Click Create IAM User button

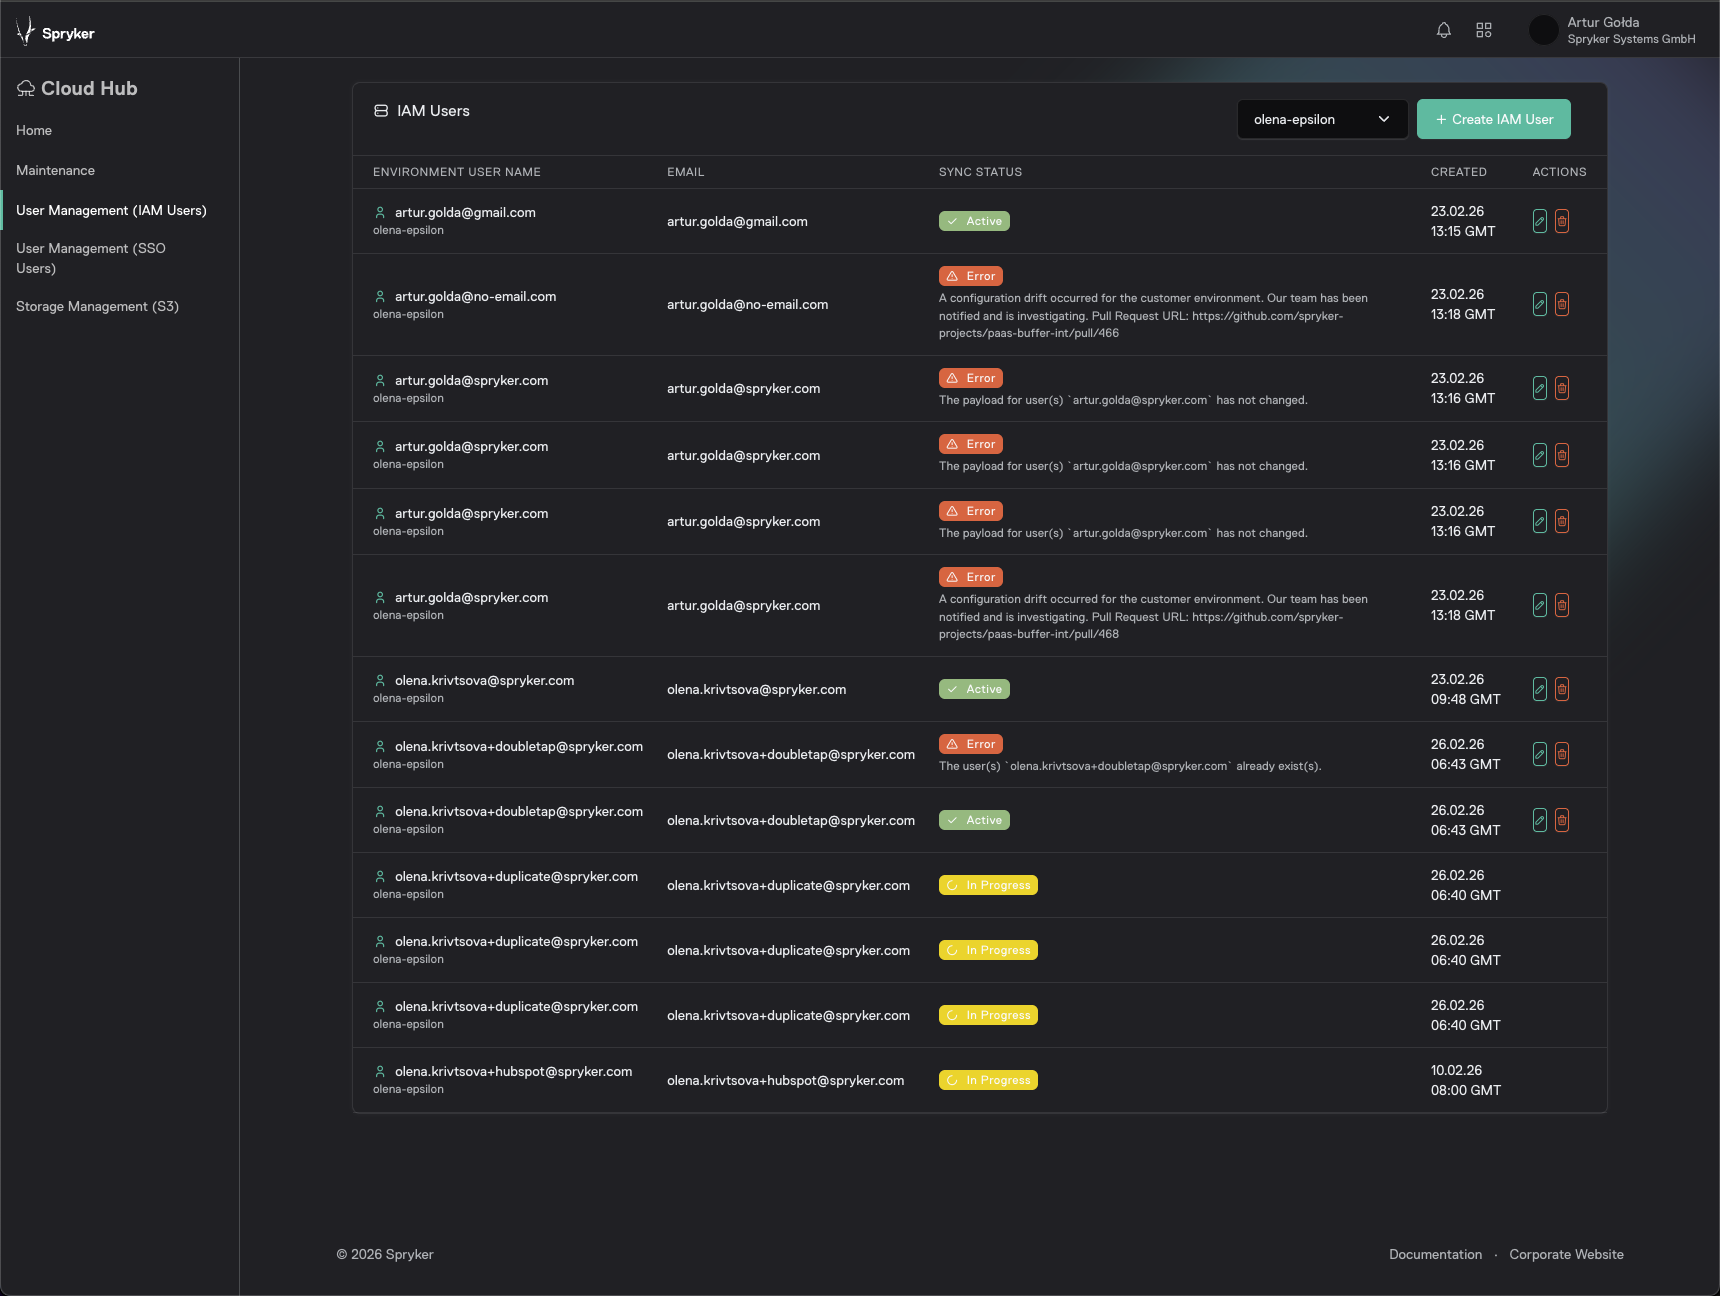coord(1493,119)
